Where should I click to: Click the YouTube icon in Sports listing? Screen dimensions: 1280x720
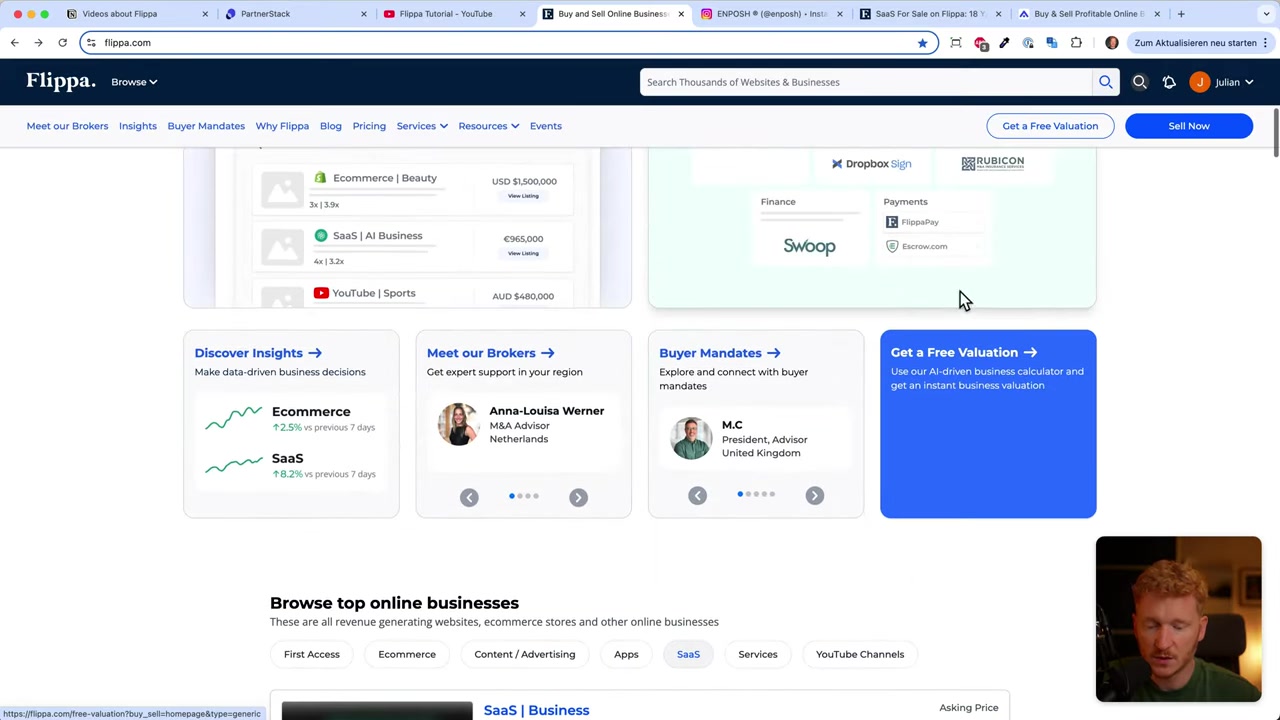[321, 293]
